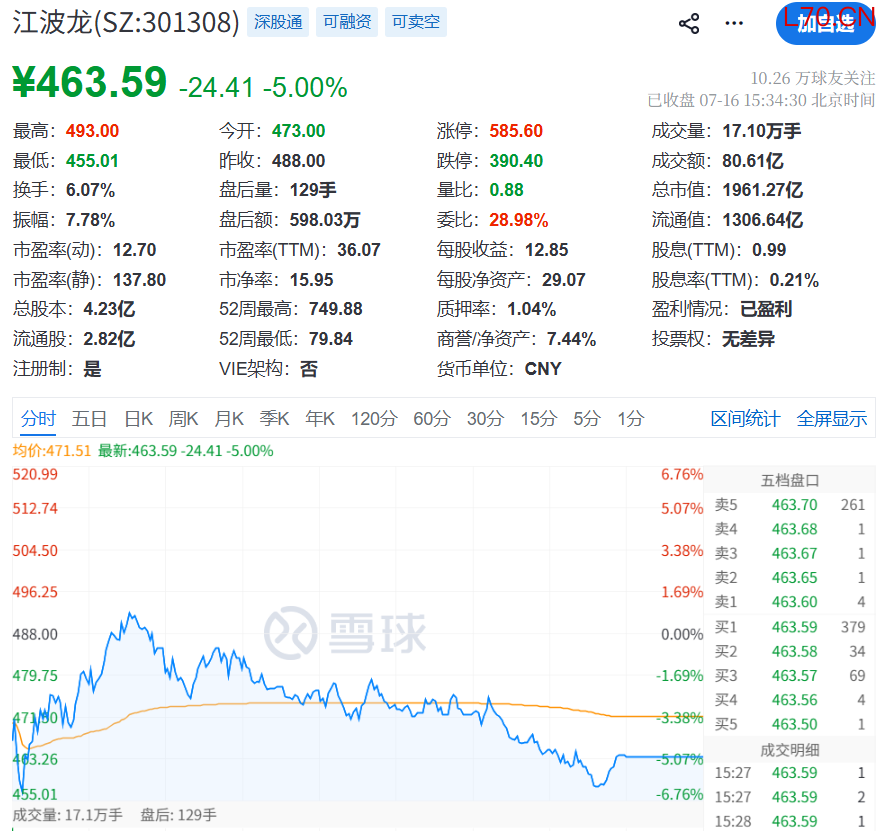Click the 委比 value 28.98%
Viewport: 879px width, 831px height.
[519, 220]
